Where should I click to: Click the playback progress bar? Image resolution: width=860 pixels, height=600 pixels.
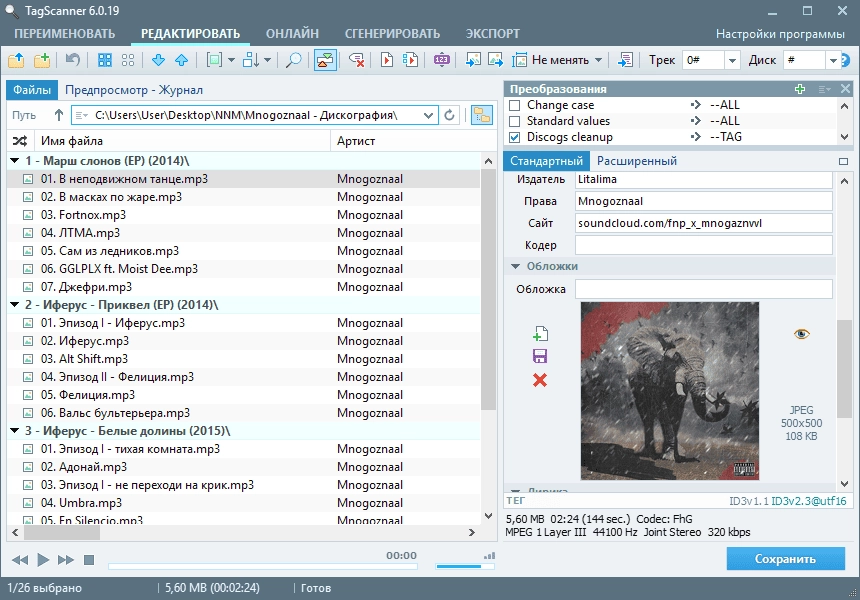(263, 566)
